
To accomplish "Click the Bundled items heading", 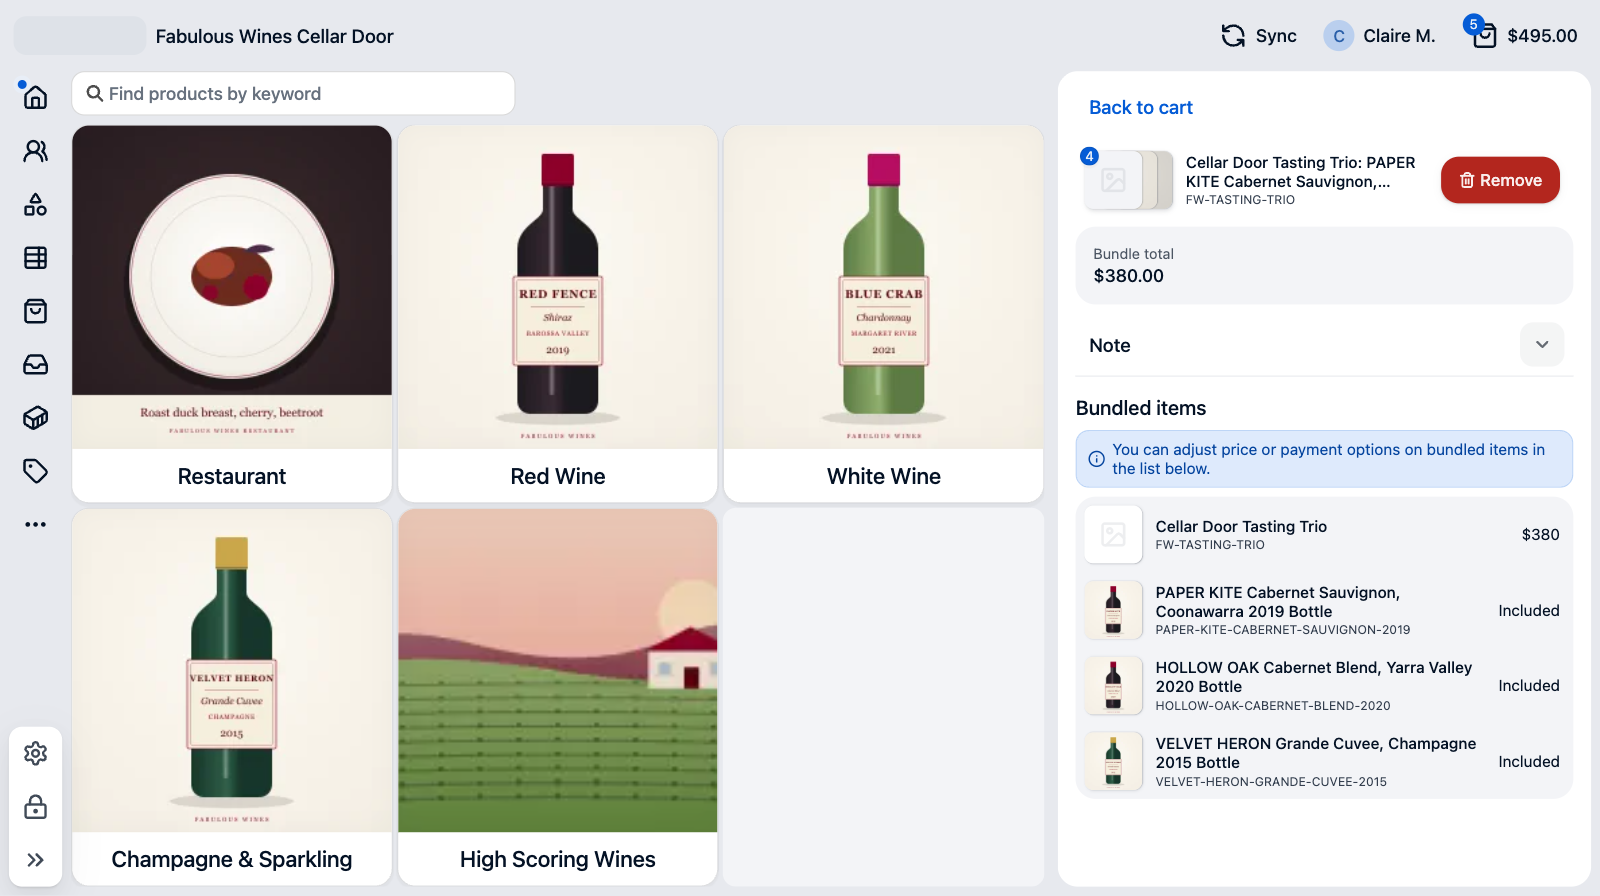I will point(1141,408).
